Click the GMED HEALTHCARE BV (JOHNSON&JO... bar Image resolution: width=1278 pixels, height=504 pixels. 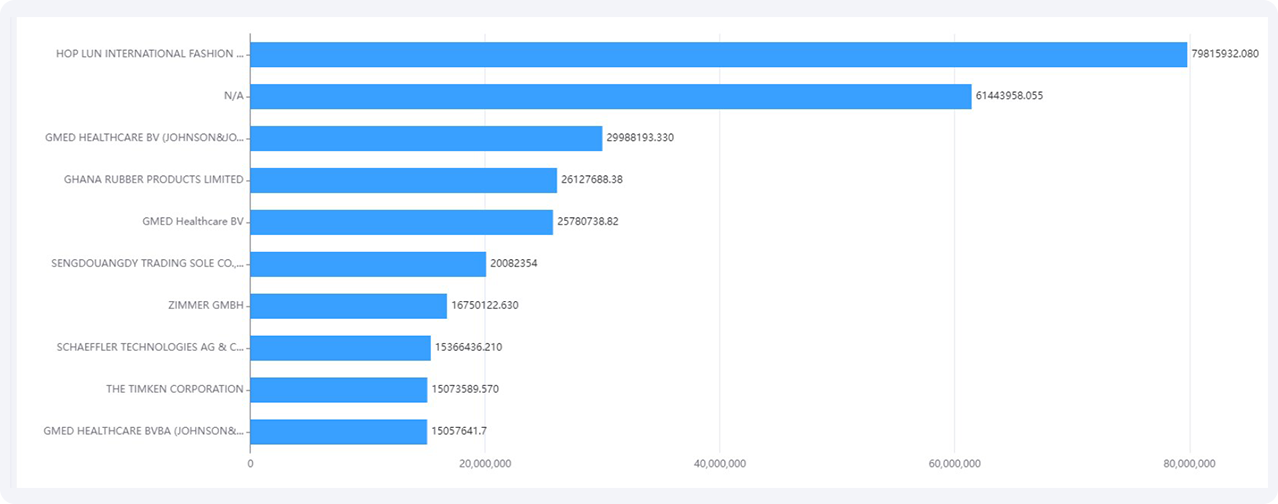pos(426,138)
